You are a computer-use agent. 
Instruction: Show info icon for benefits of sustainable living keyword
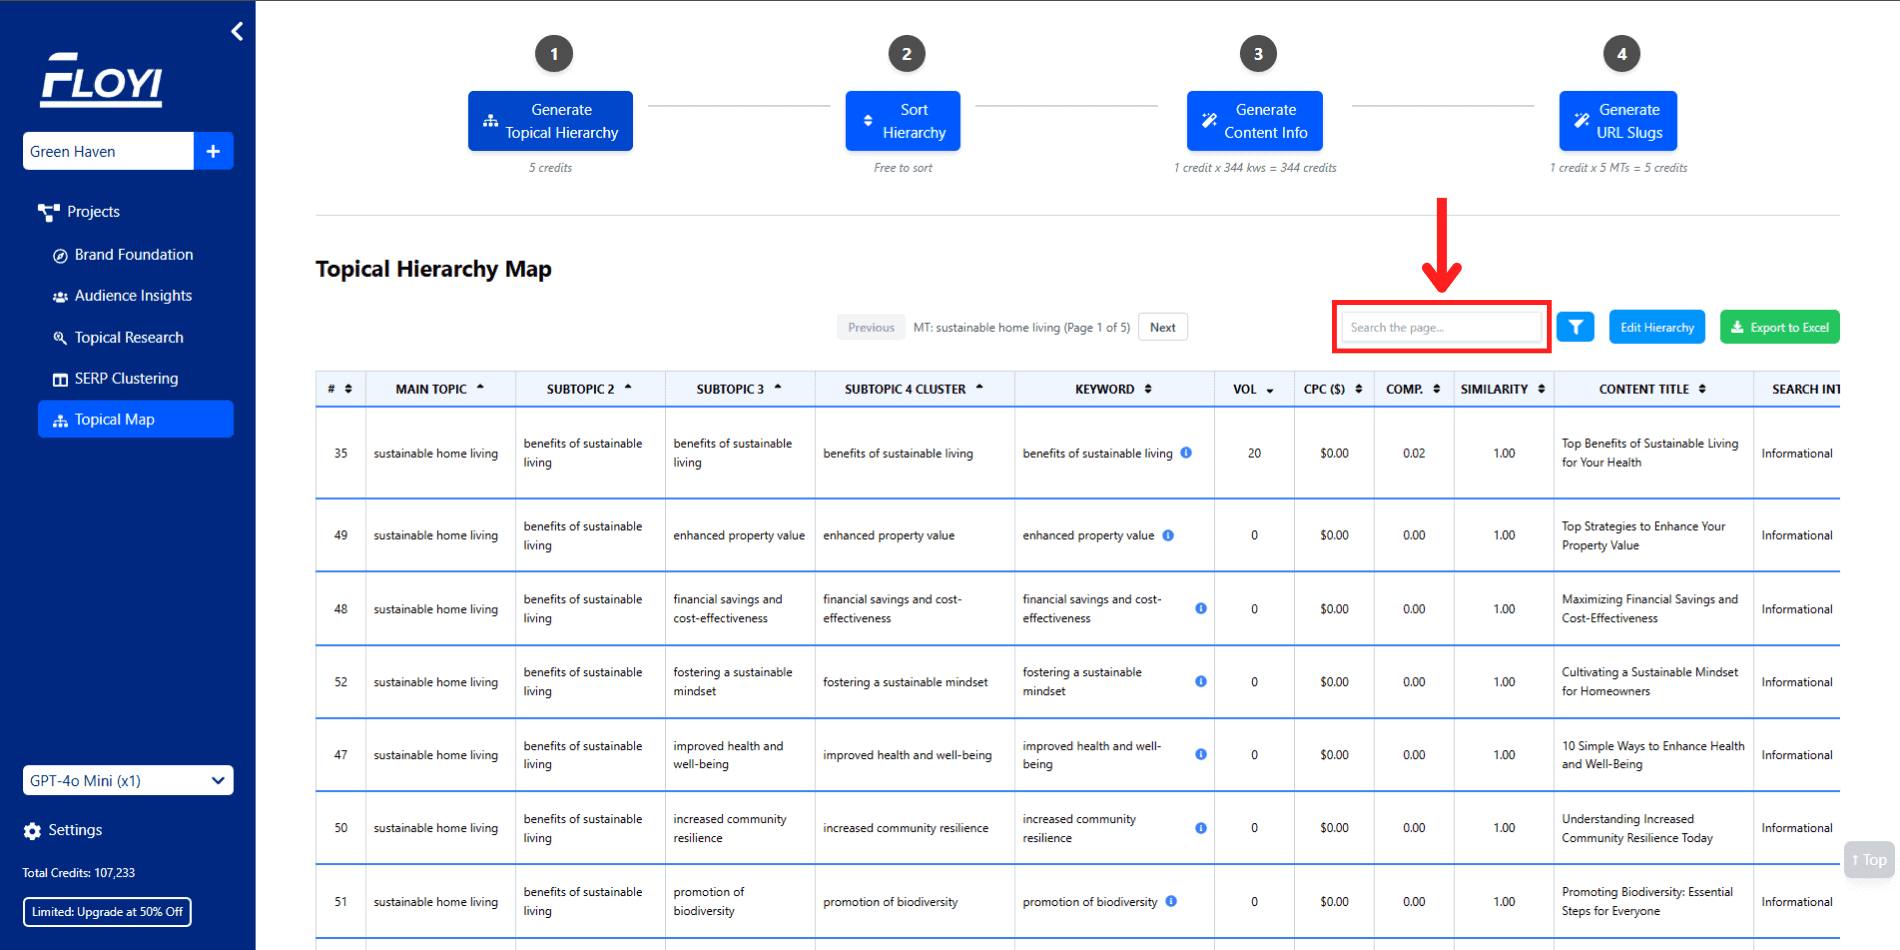[1186, 452]
